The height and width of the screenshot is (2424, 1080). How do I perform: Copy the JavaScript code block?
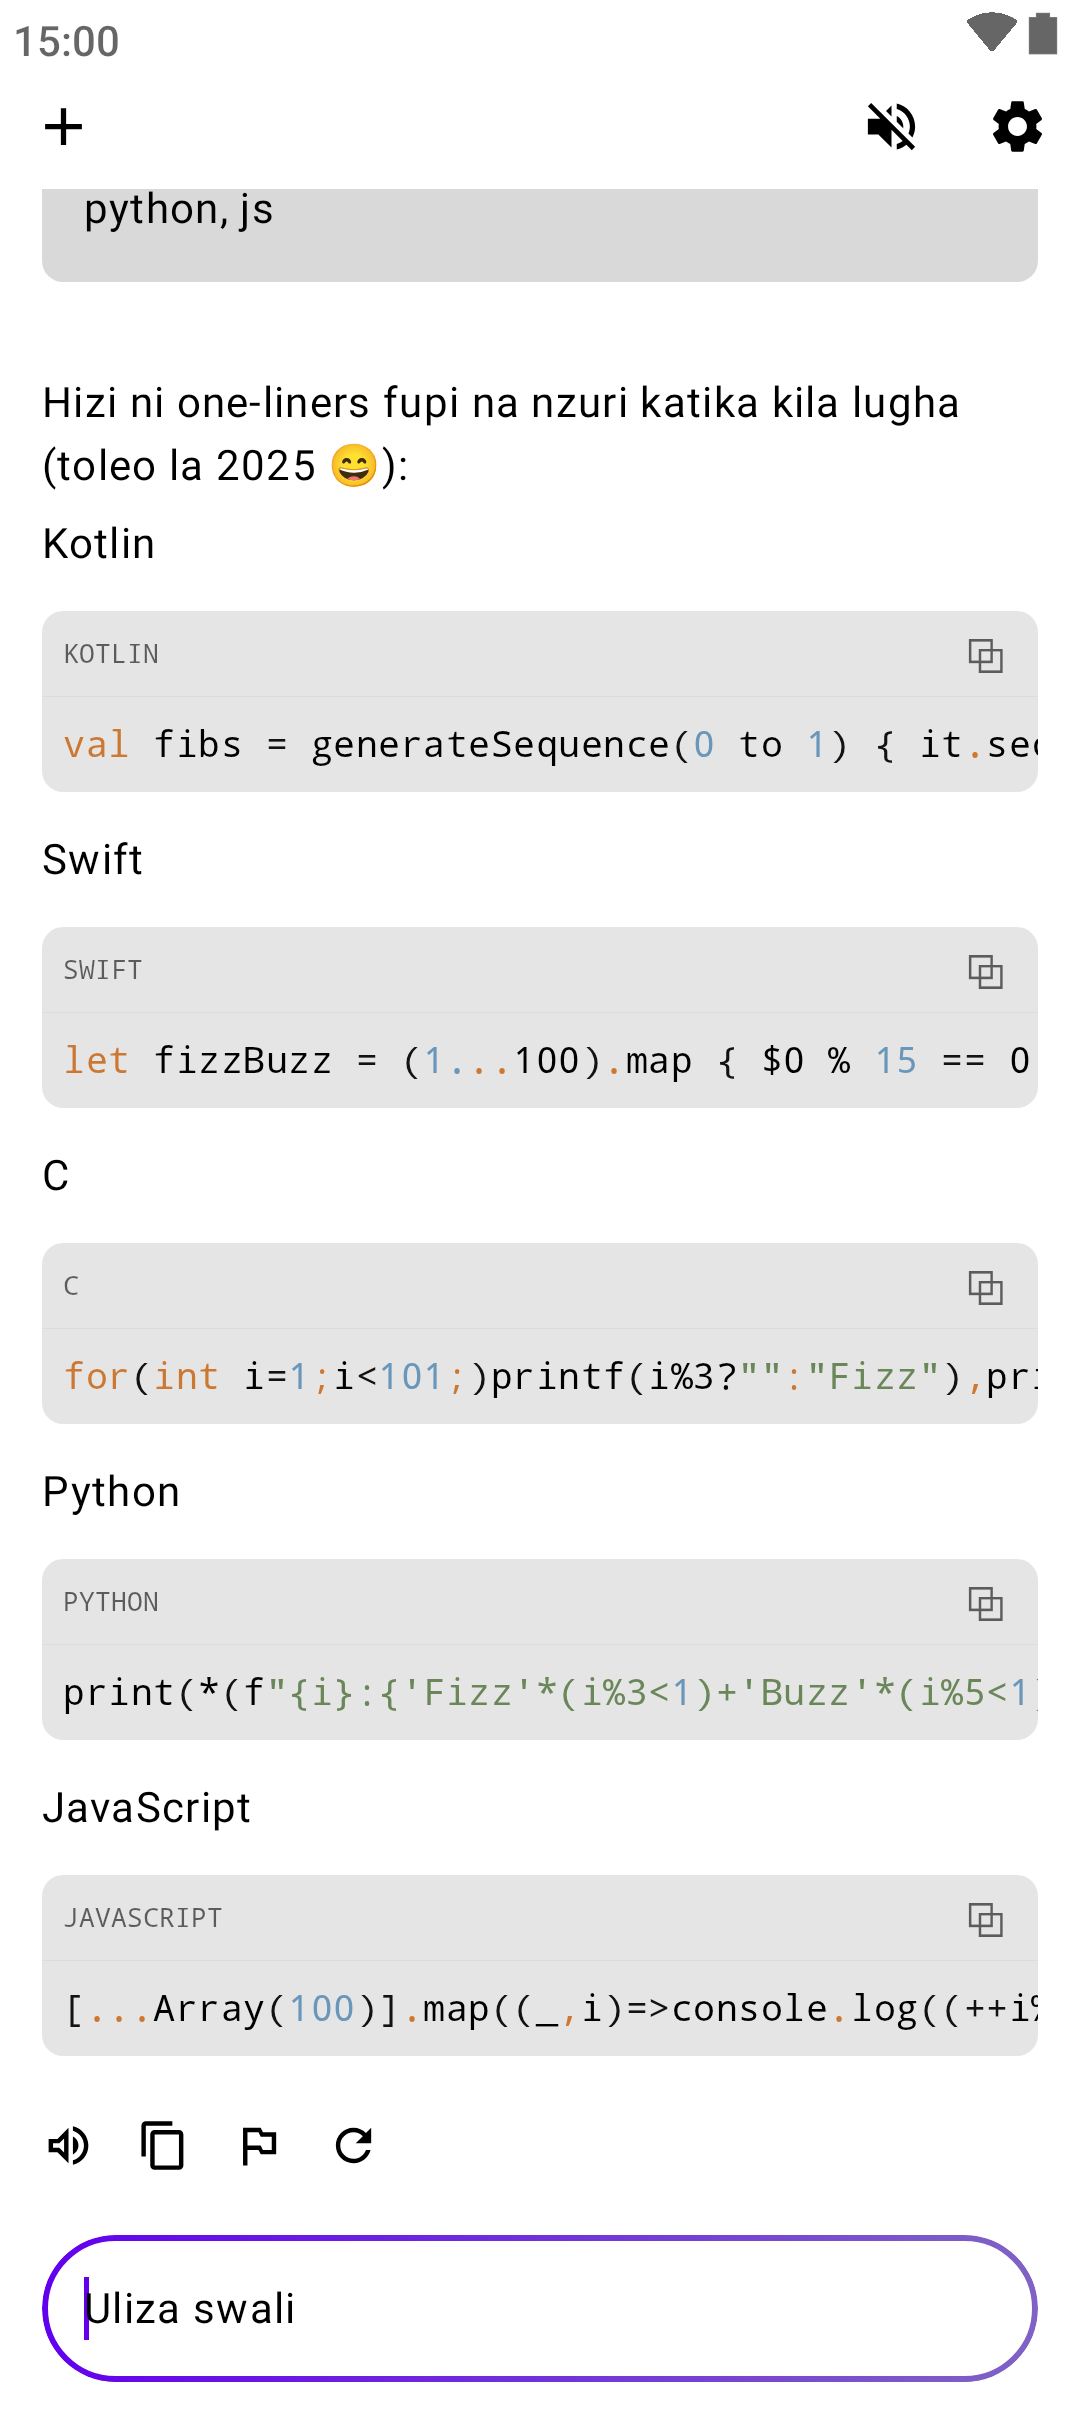coord(985,1920)
